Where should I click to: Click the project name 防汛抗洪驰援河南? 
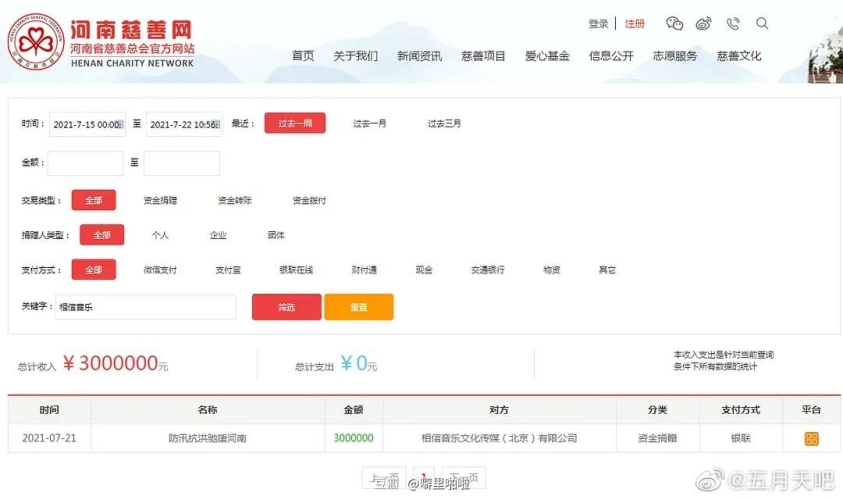[x=208, y=438]
